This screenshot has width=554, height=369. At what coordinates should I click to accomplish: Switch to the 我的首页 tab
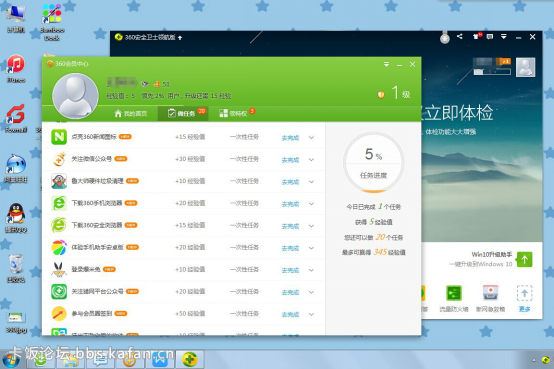pyautogui.click(x=130, y=113)
